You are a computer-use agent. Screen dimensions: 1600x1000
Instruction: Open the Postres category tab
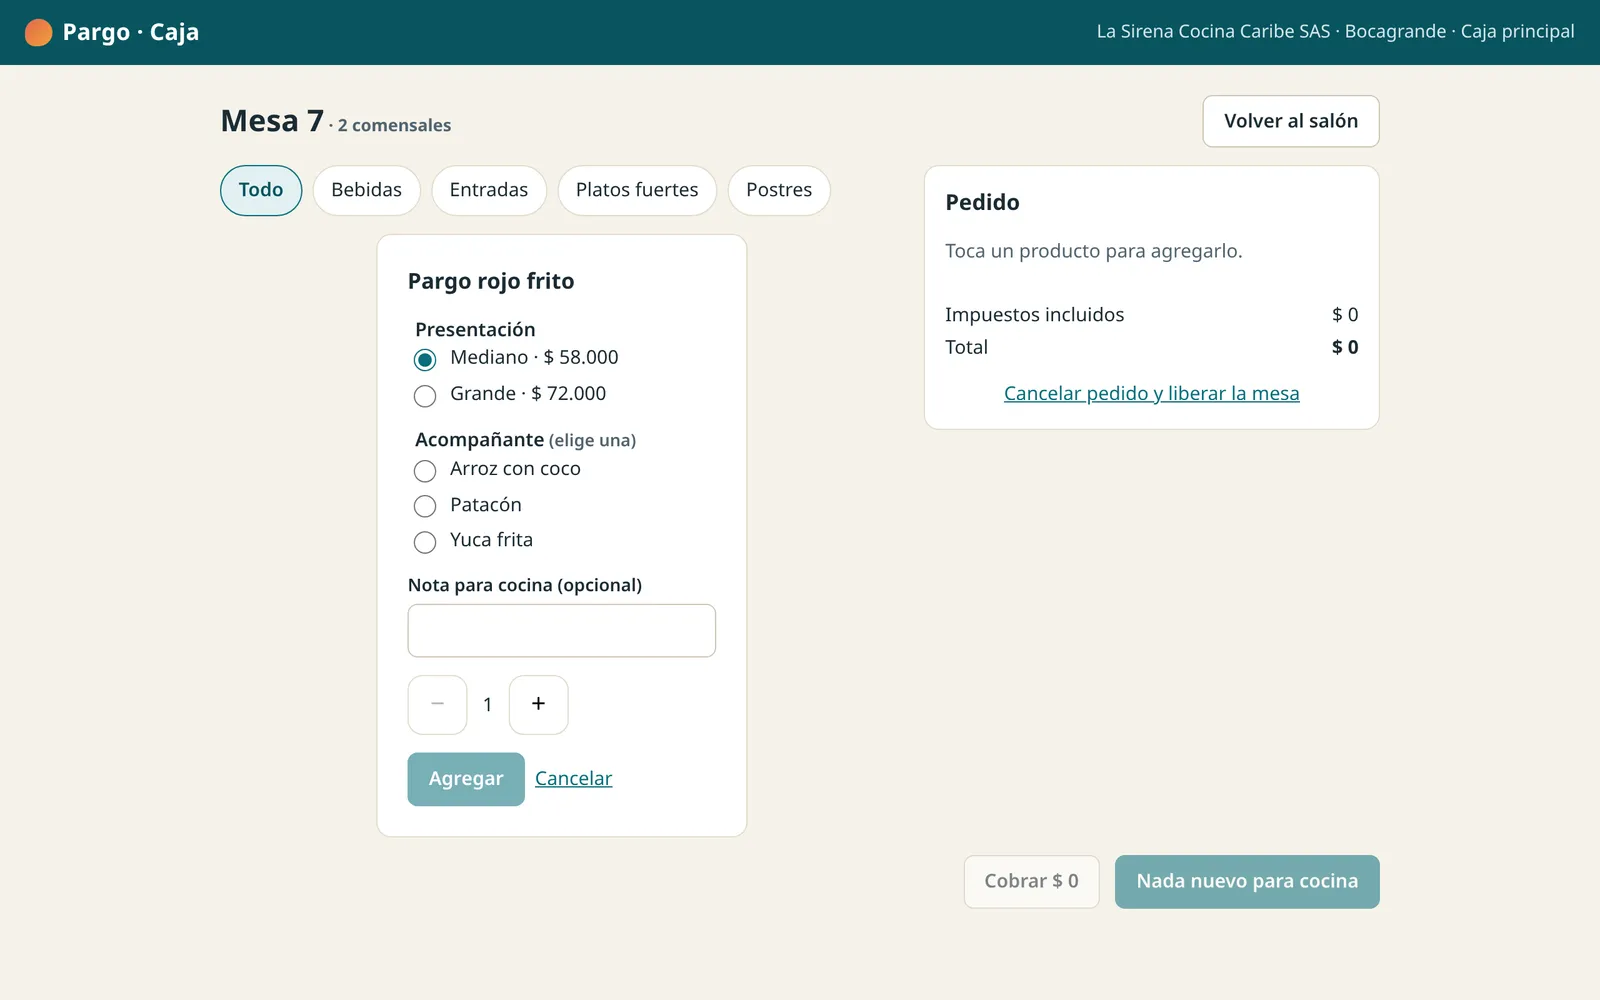(779, 190)
